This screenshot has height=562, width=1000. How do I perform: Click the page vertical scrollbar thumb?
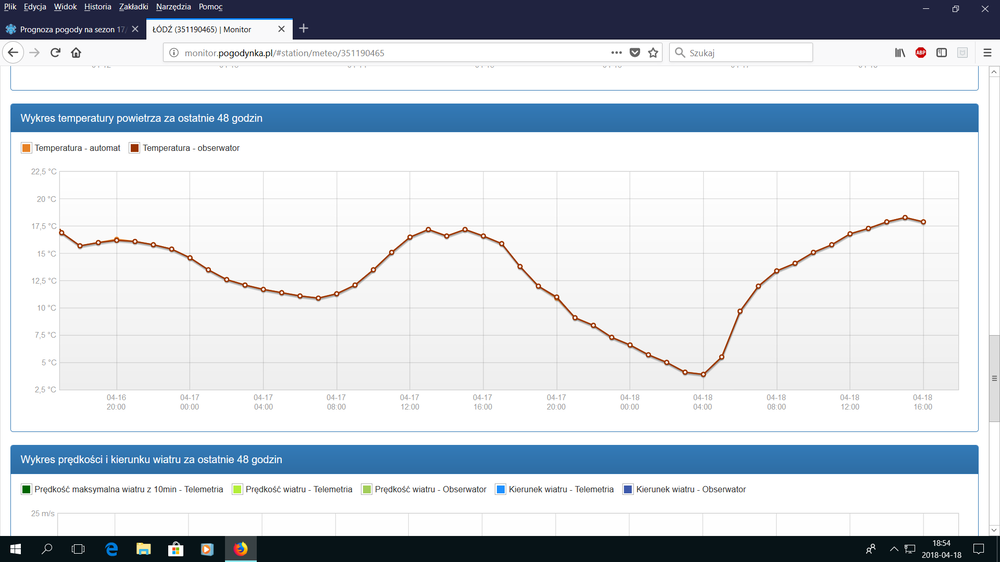[994, 378]
